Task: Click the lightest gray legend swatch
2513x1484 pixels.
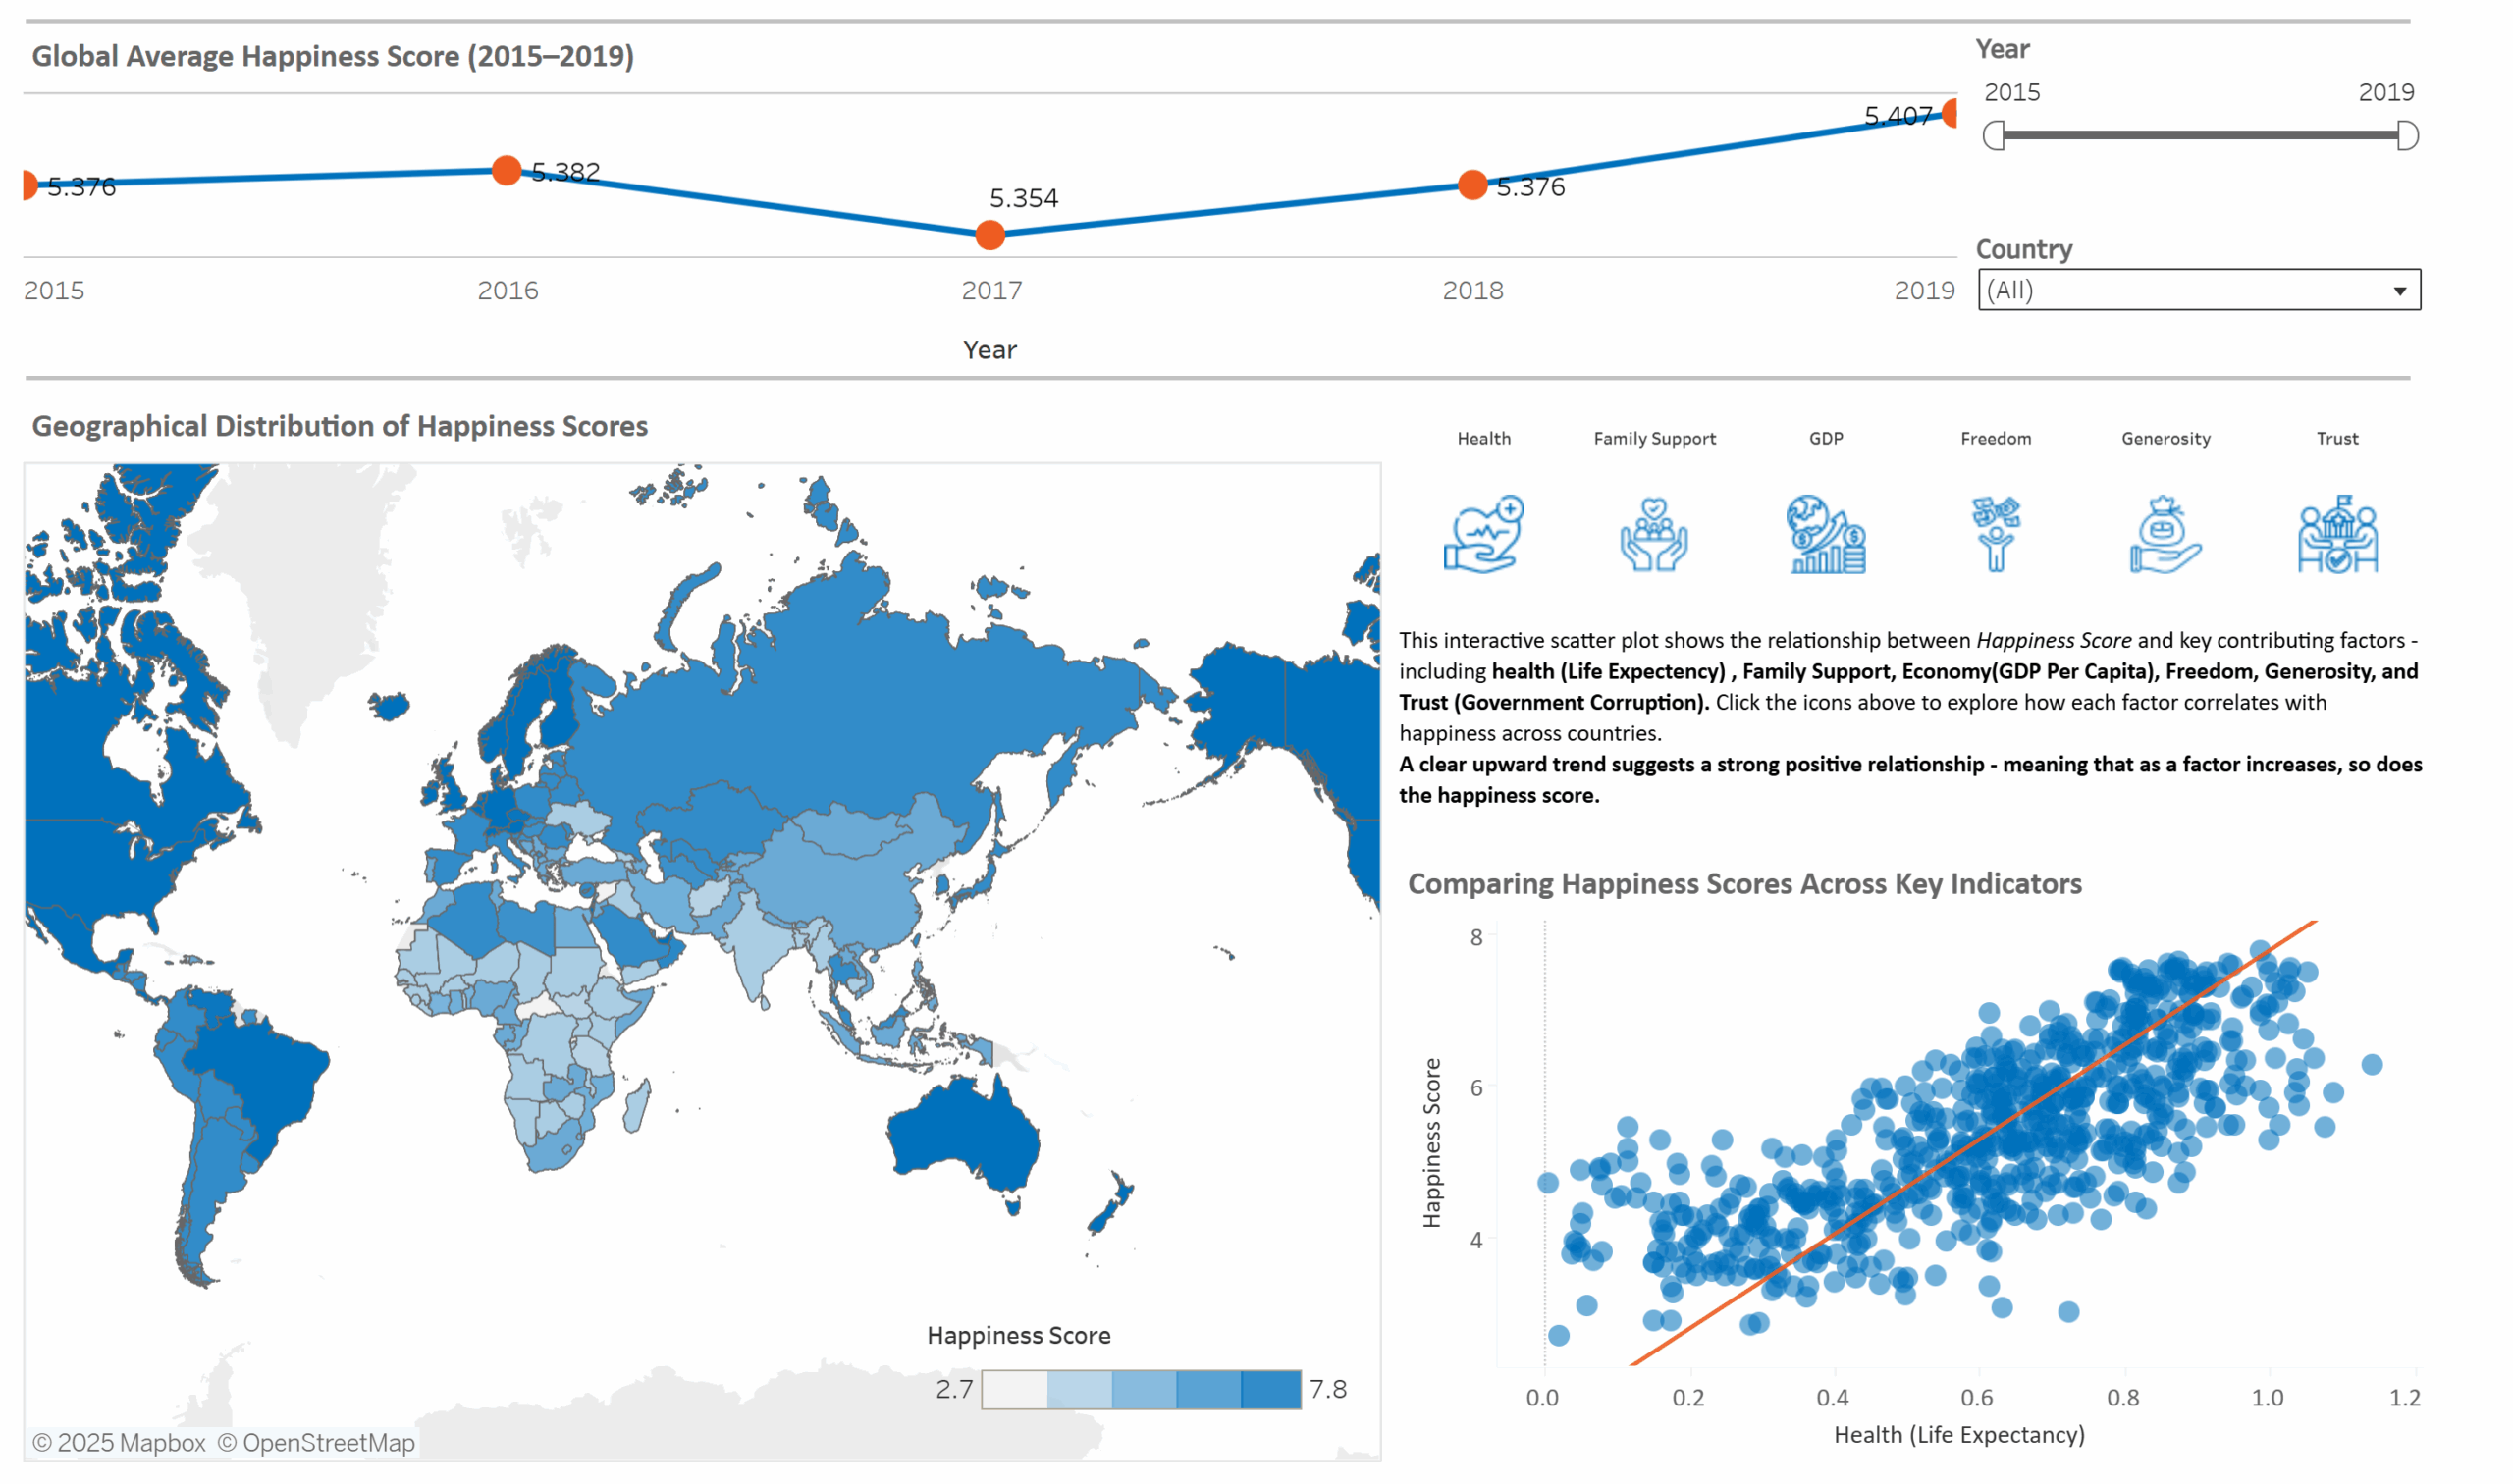Action: (x=1014, y=1390)
